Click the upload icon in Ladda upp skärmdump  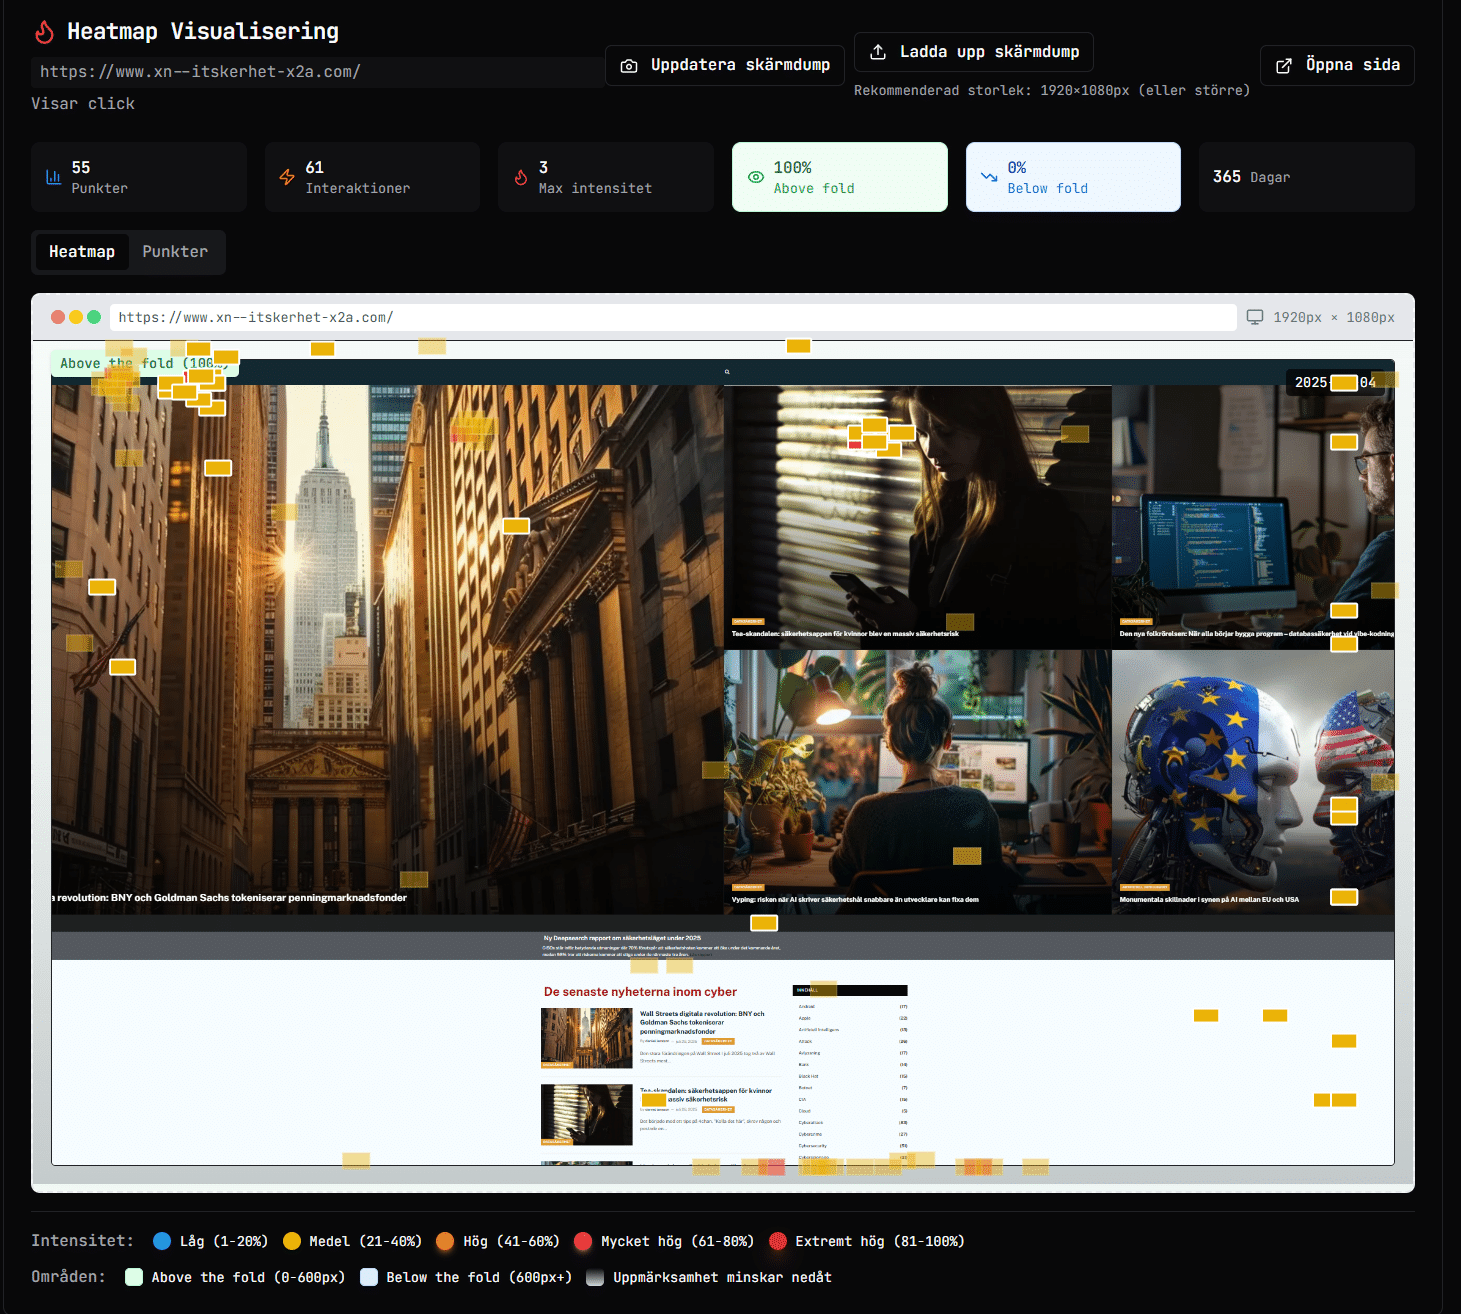(x=878, y=52)
